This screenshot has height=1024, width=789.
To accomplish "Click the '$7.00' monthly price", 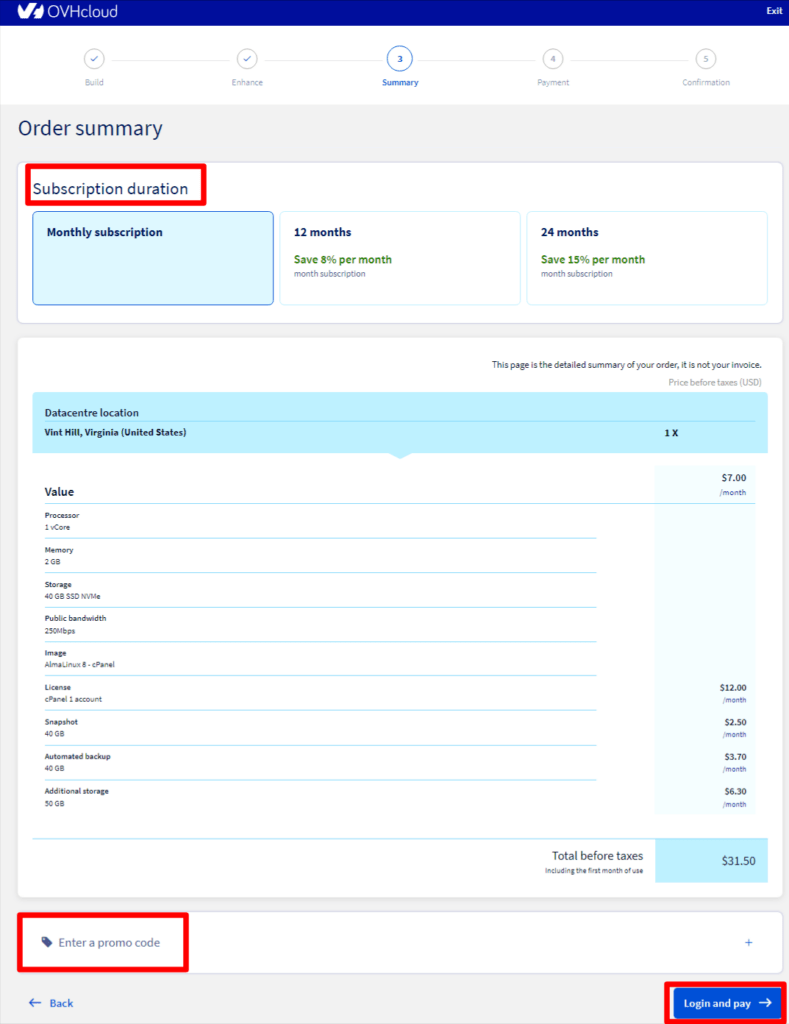I will 733,478.
